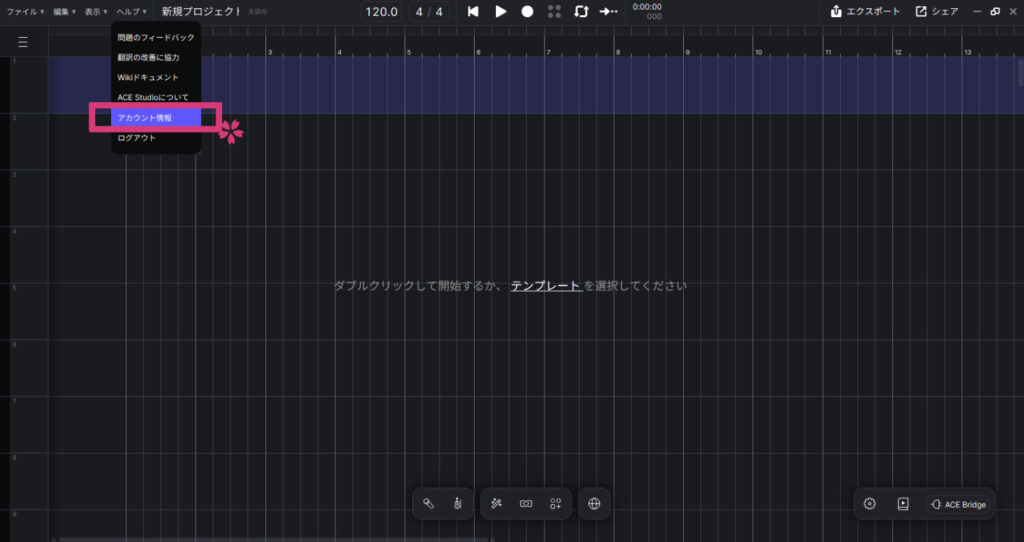The image size is (1024, 542).
Task: Select ログアウト from the help menu
Action: coord(137,138)
